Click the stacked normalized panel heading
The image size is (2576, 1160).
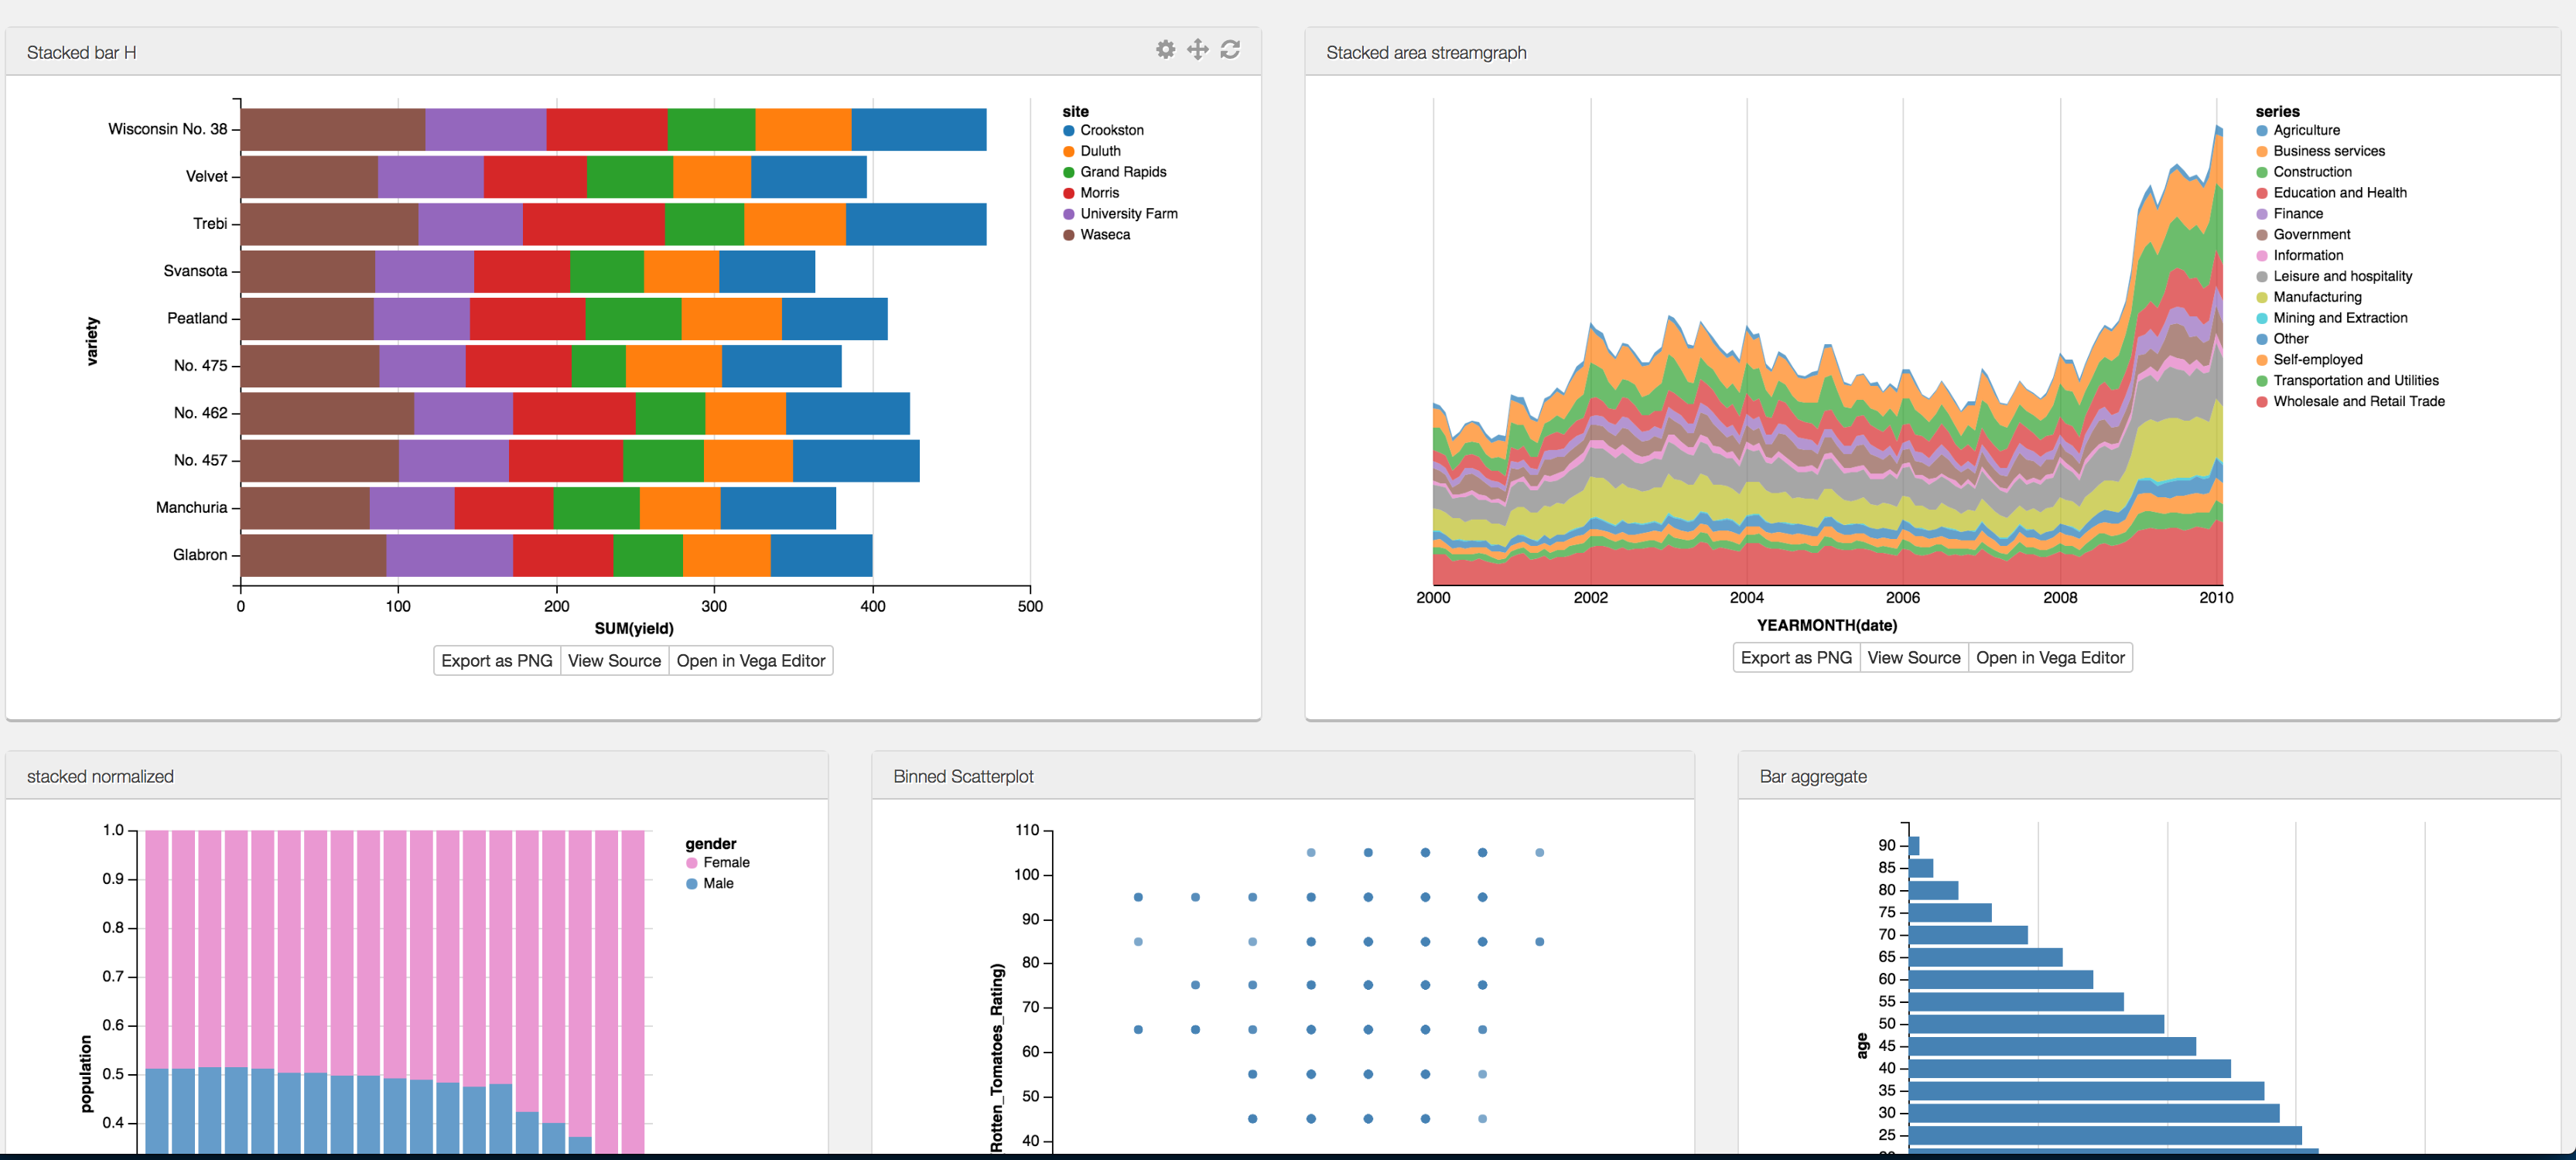click(100, 777)
